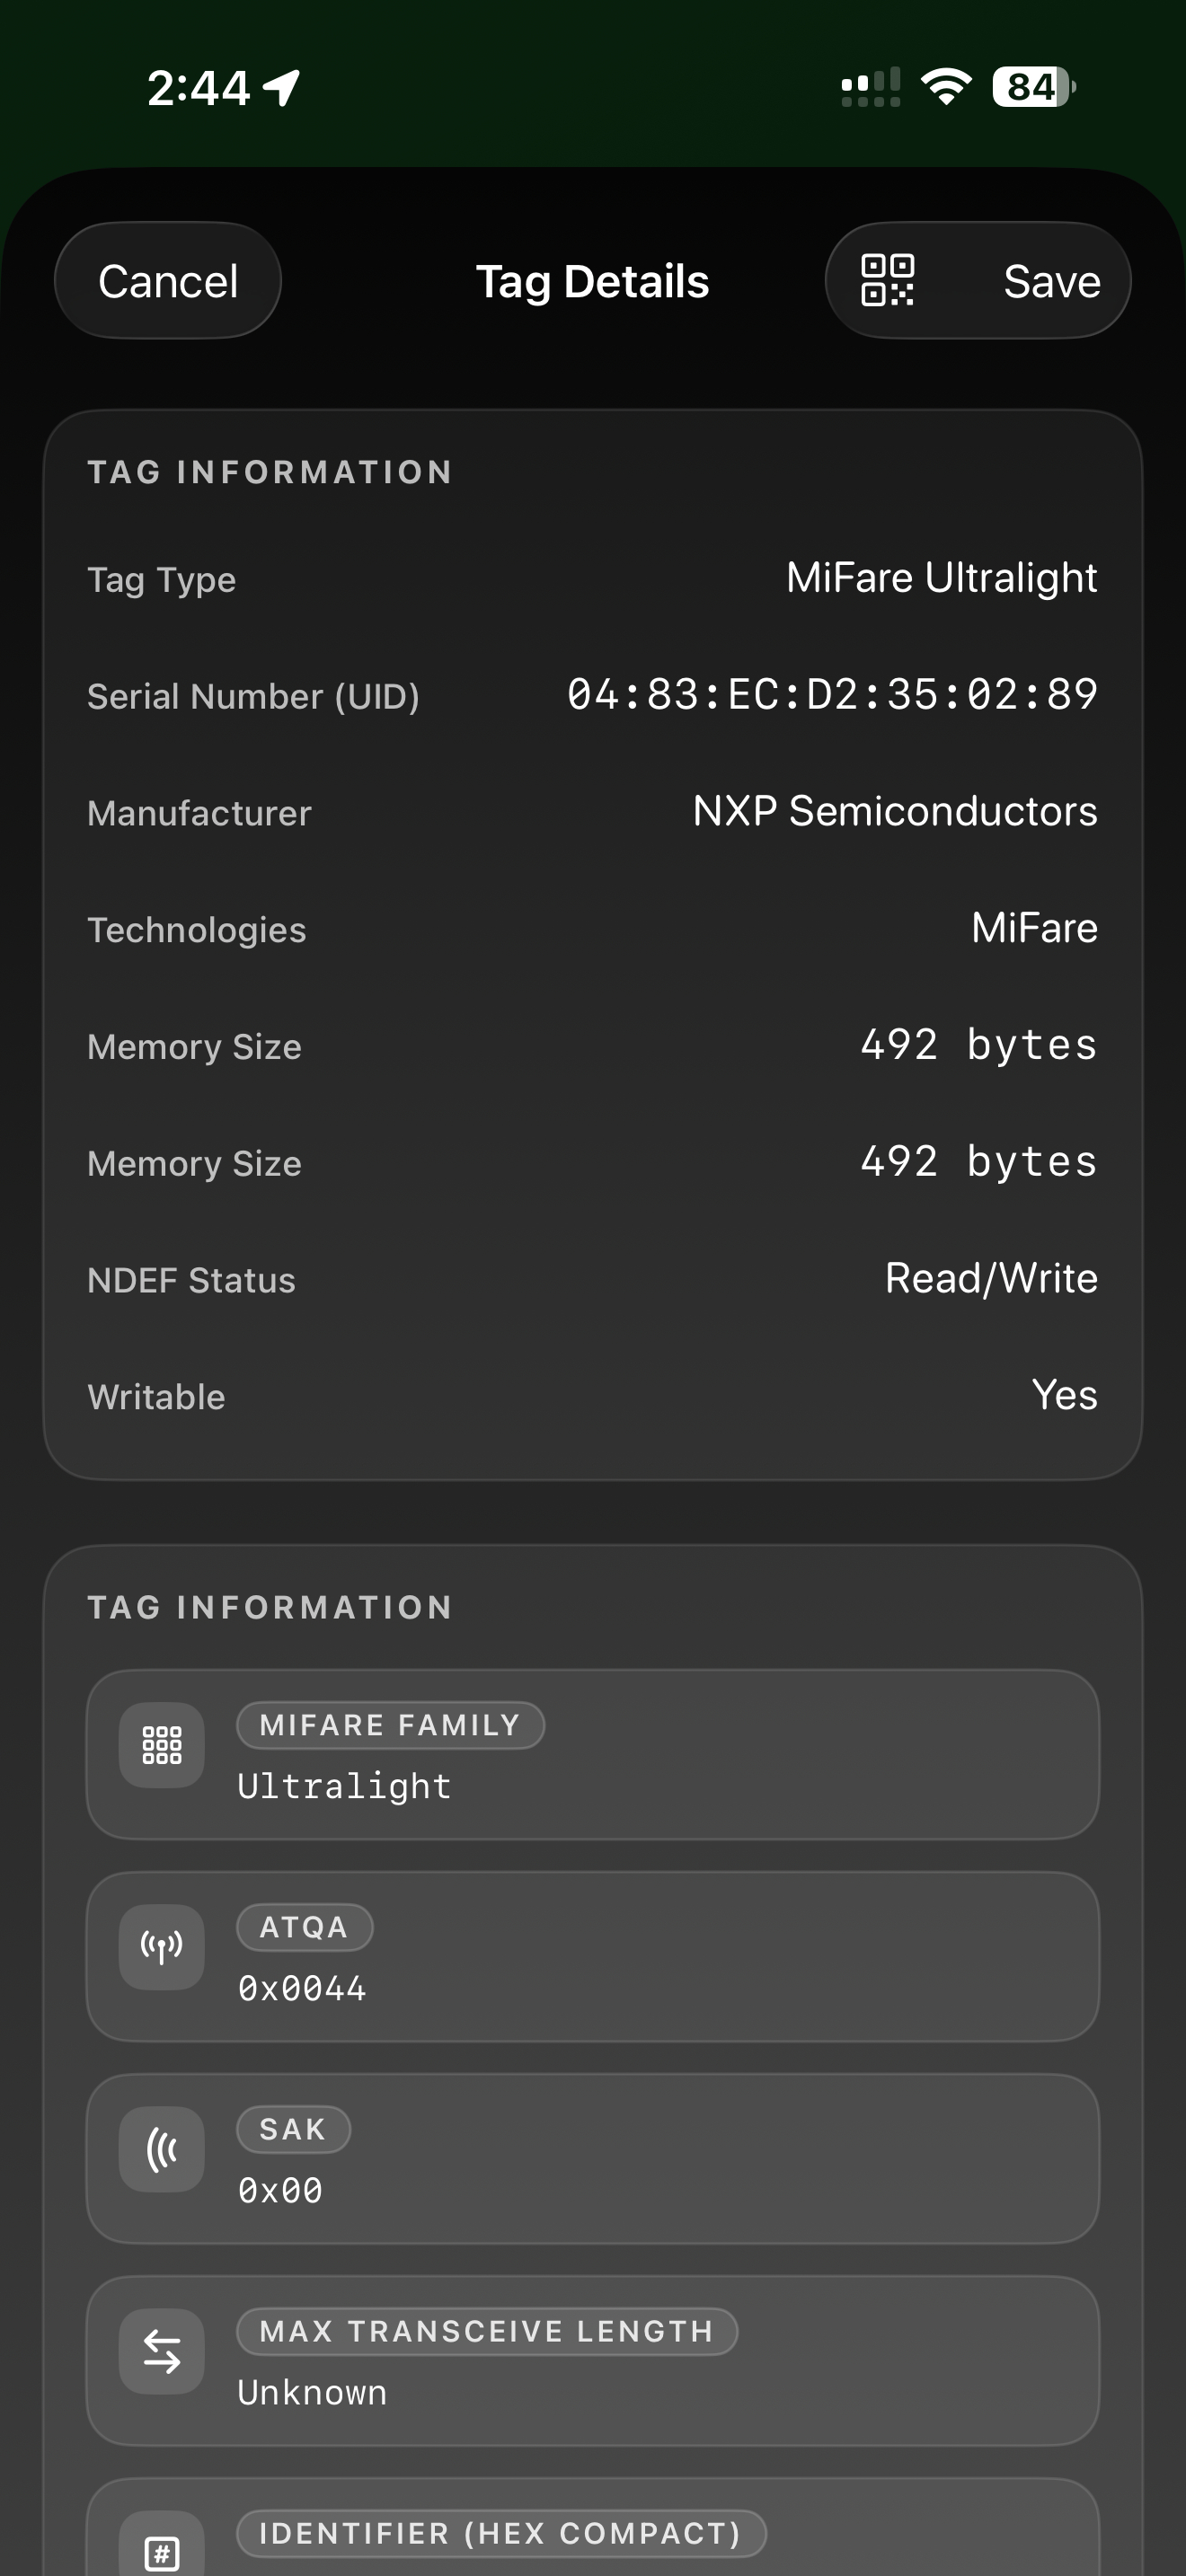Tap the Tag Details title

tap(592, 280)
